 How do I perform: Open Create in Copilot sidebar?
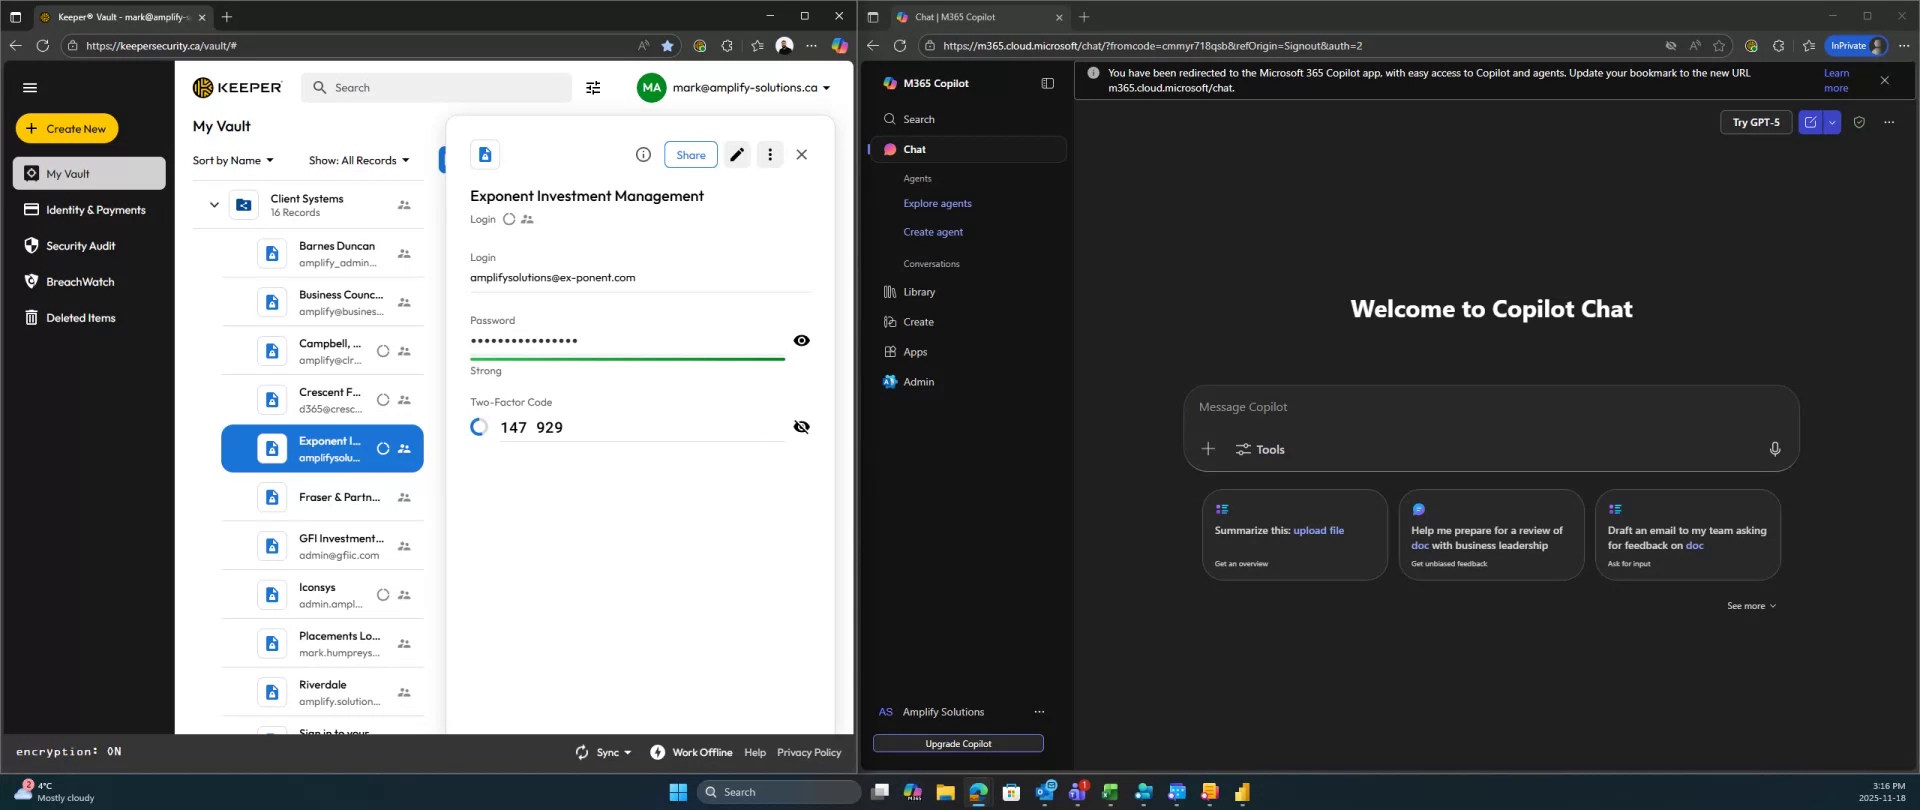coord(966,322)
